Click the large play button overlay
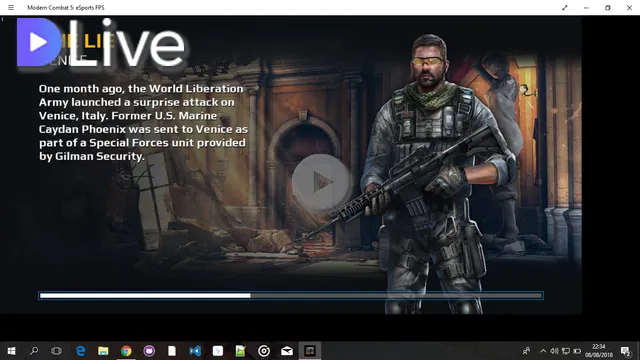640x360 pixels. tap(320, 182)
